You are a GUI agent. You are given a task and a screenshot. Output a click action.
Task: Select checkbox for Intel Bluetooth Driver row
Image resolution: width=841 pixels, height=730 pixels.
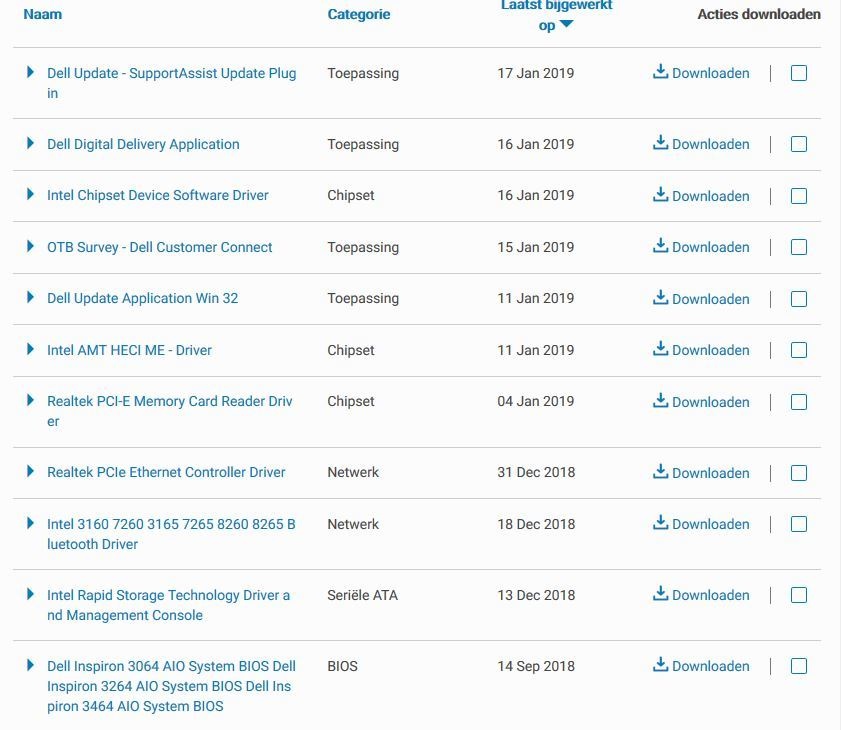coord(799,524)
